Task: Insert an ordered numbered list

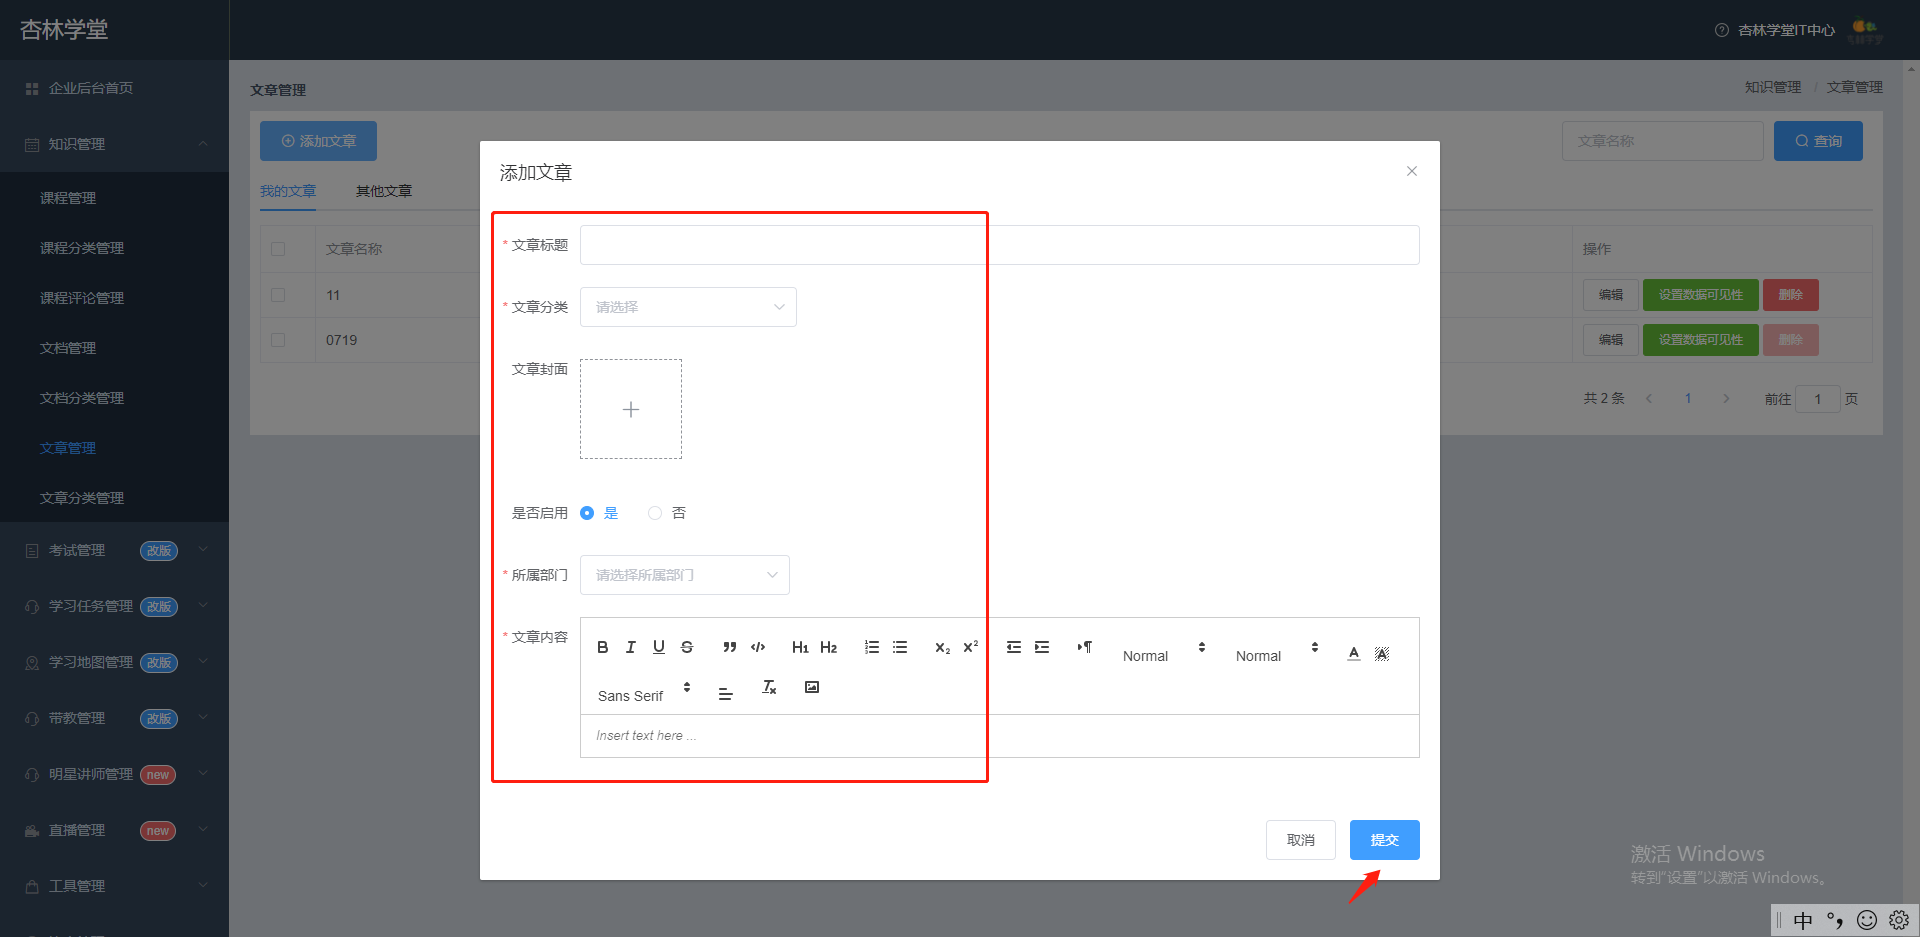Action: point(872,647)
